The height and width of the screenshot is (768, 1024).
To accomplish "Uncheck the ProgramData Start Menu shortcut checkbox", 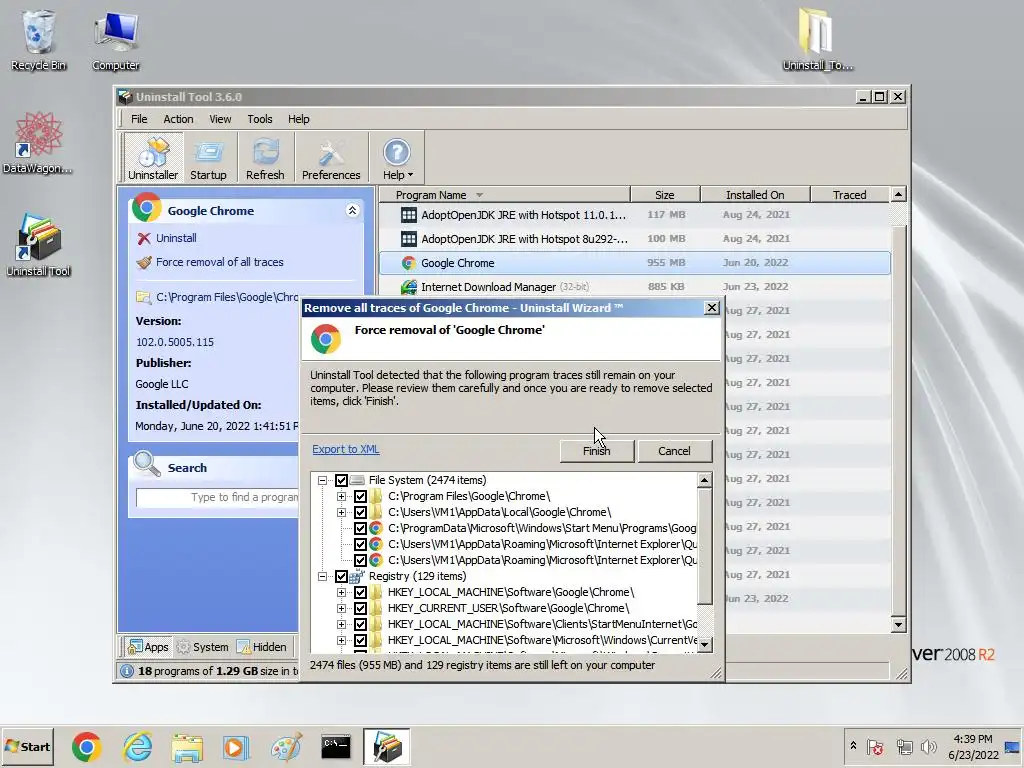I will click(360, 528).
